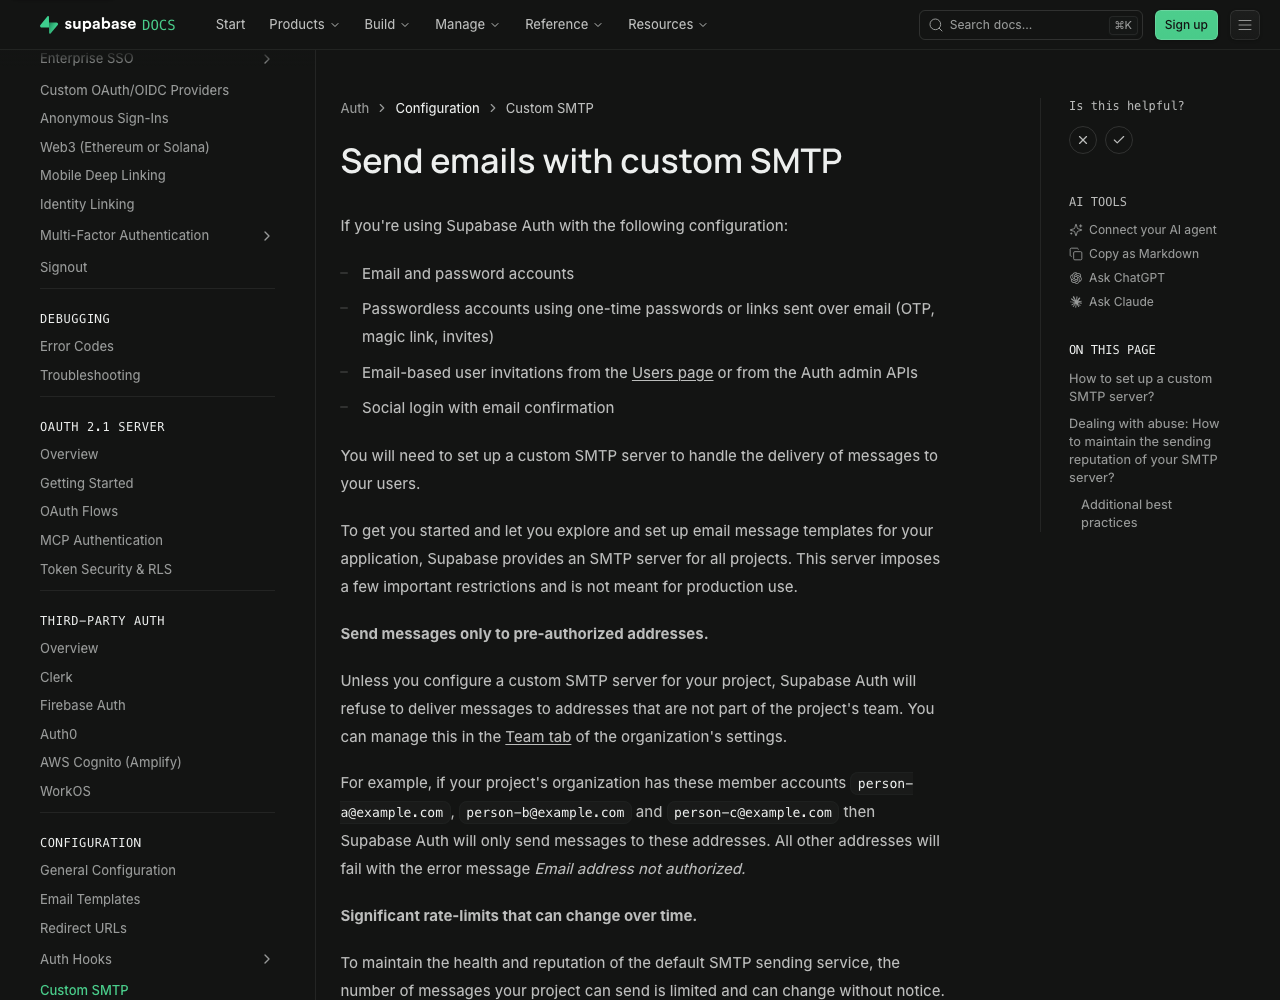Select Ask ChatGPT option
1280x1000 pixels.
point(1126,278)
